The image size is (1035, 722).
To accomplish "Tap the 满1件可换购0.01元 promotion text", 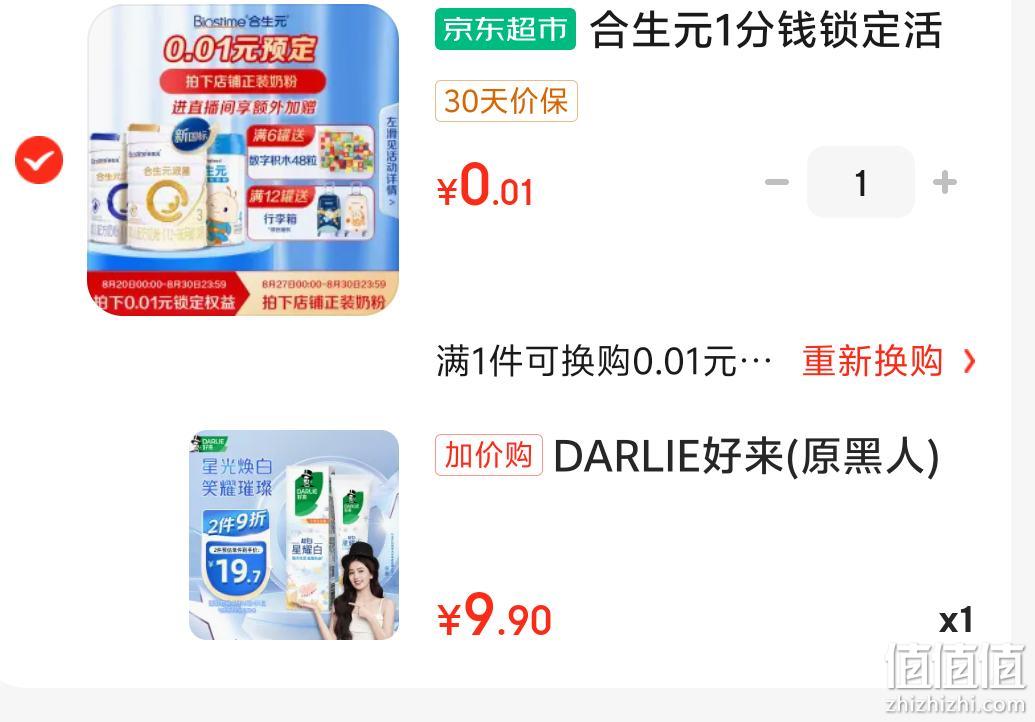I will 603,362.
